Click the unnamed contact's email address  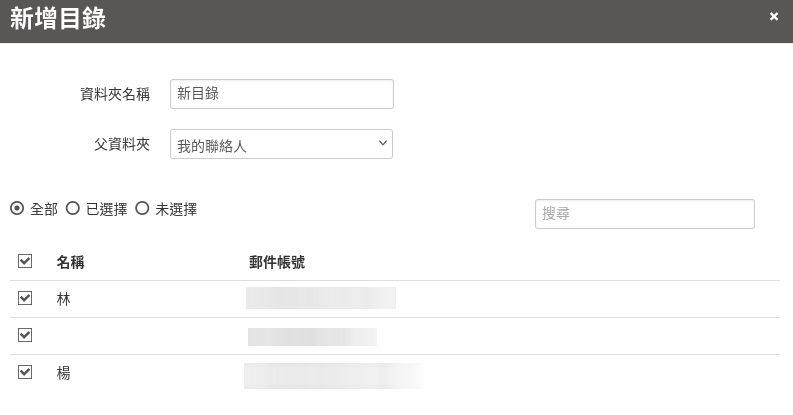click(312, 336)
